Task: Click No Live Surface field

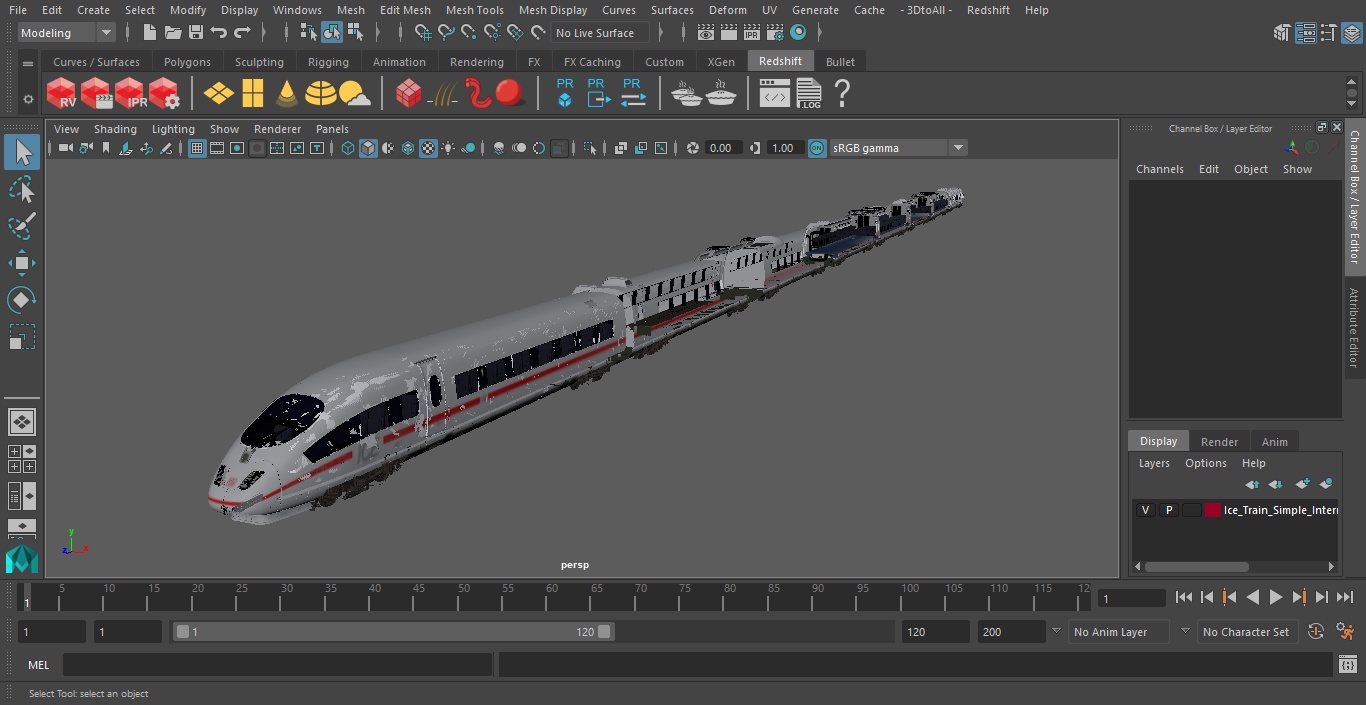Action: coord(601,33)
